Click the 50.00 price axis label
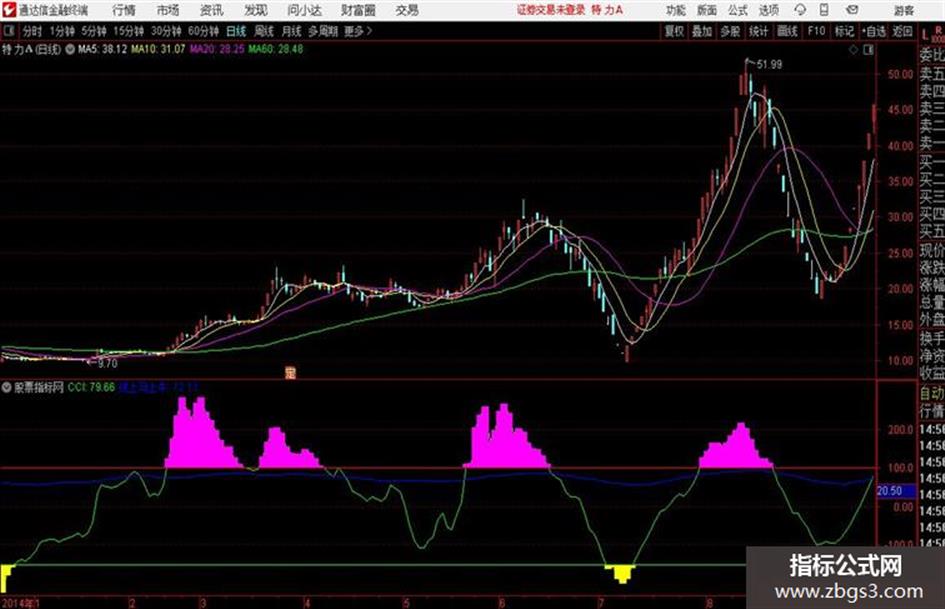The height and width of the screenshot is (609, 945). [x=900, y=74]
